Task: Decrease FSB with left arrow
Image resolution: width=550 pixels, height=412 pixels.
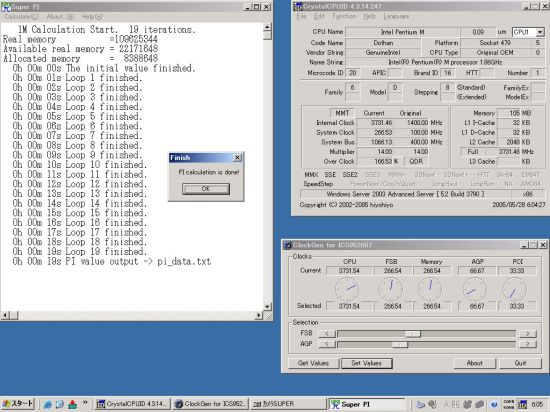Action: pyautogui.click(x=327, y=333)
